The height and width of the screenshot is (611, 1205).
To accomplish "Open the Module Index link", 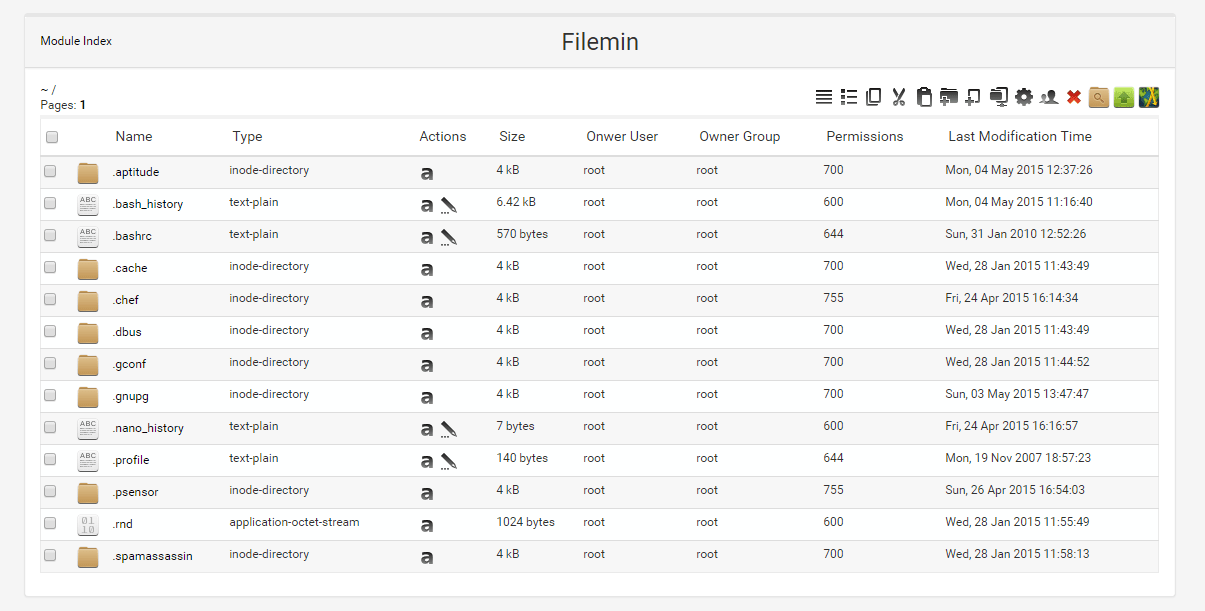I will 76,41.
